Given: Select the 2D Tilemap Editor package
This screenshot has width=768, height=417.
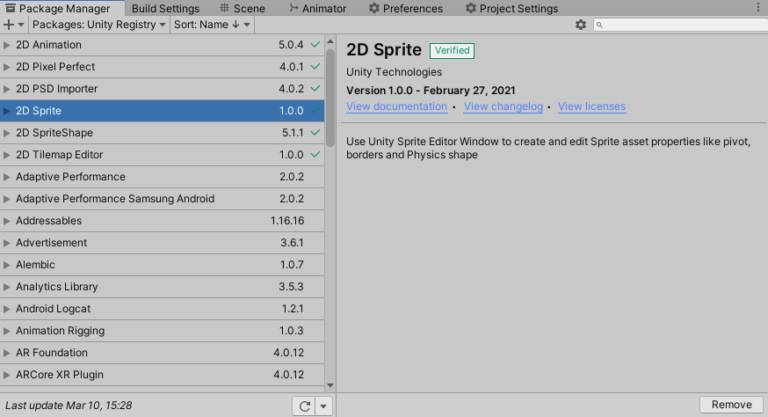Looking at the screenshot, I should click(162, 155).
